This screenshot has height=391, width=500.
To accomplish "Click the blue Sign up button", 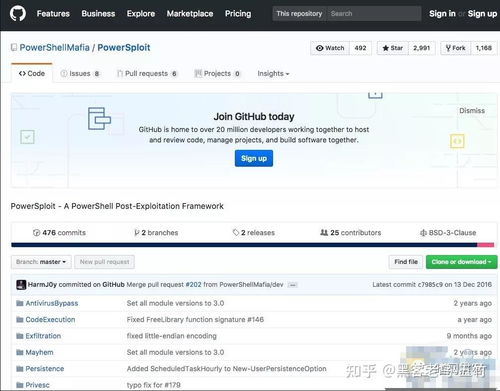I will (x=254, y=158).
